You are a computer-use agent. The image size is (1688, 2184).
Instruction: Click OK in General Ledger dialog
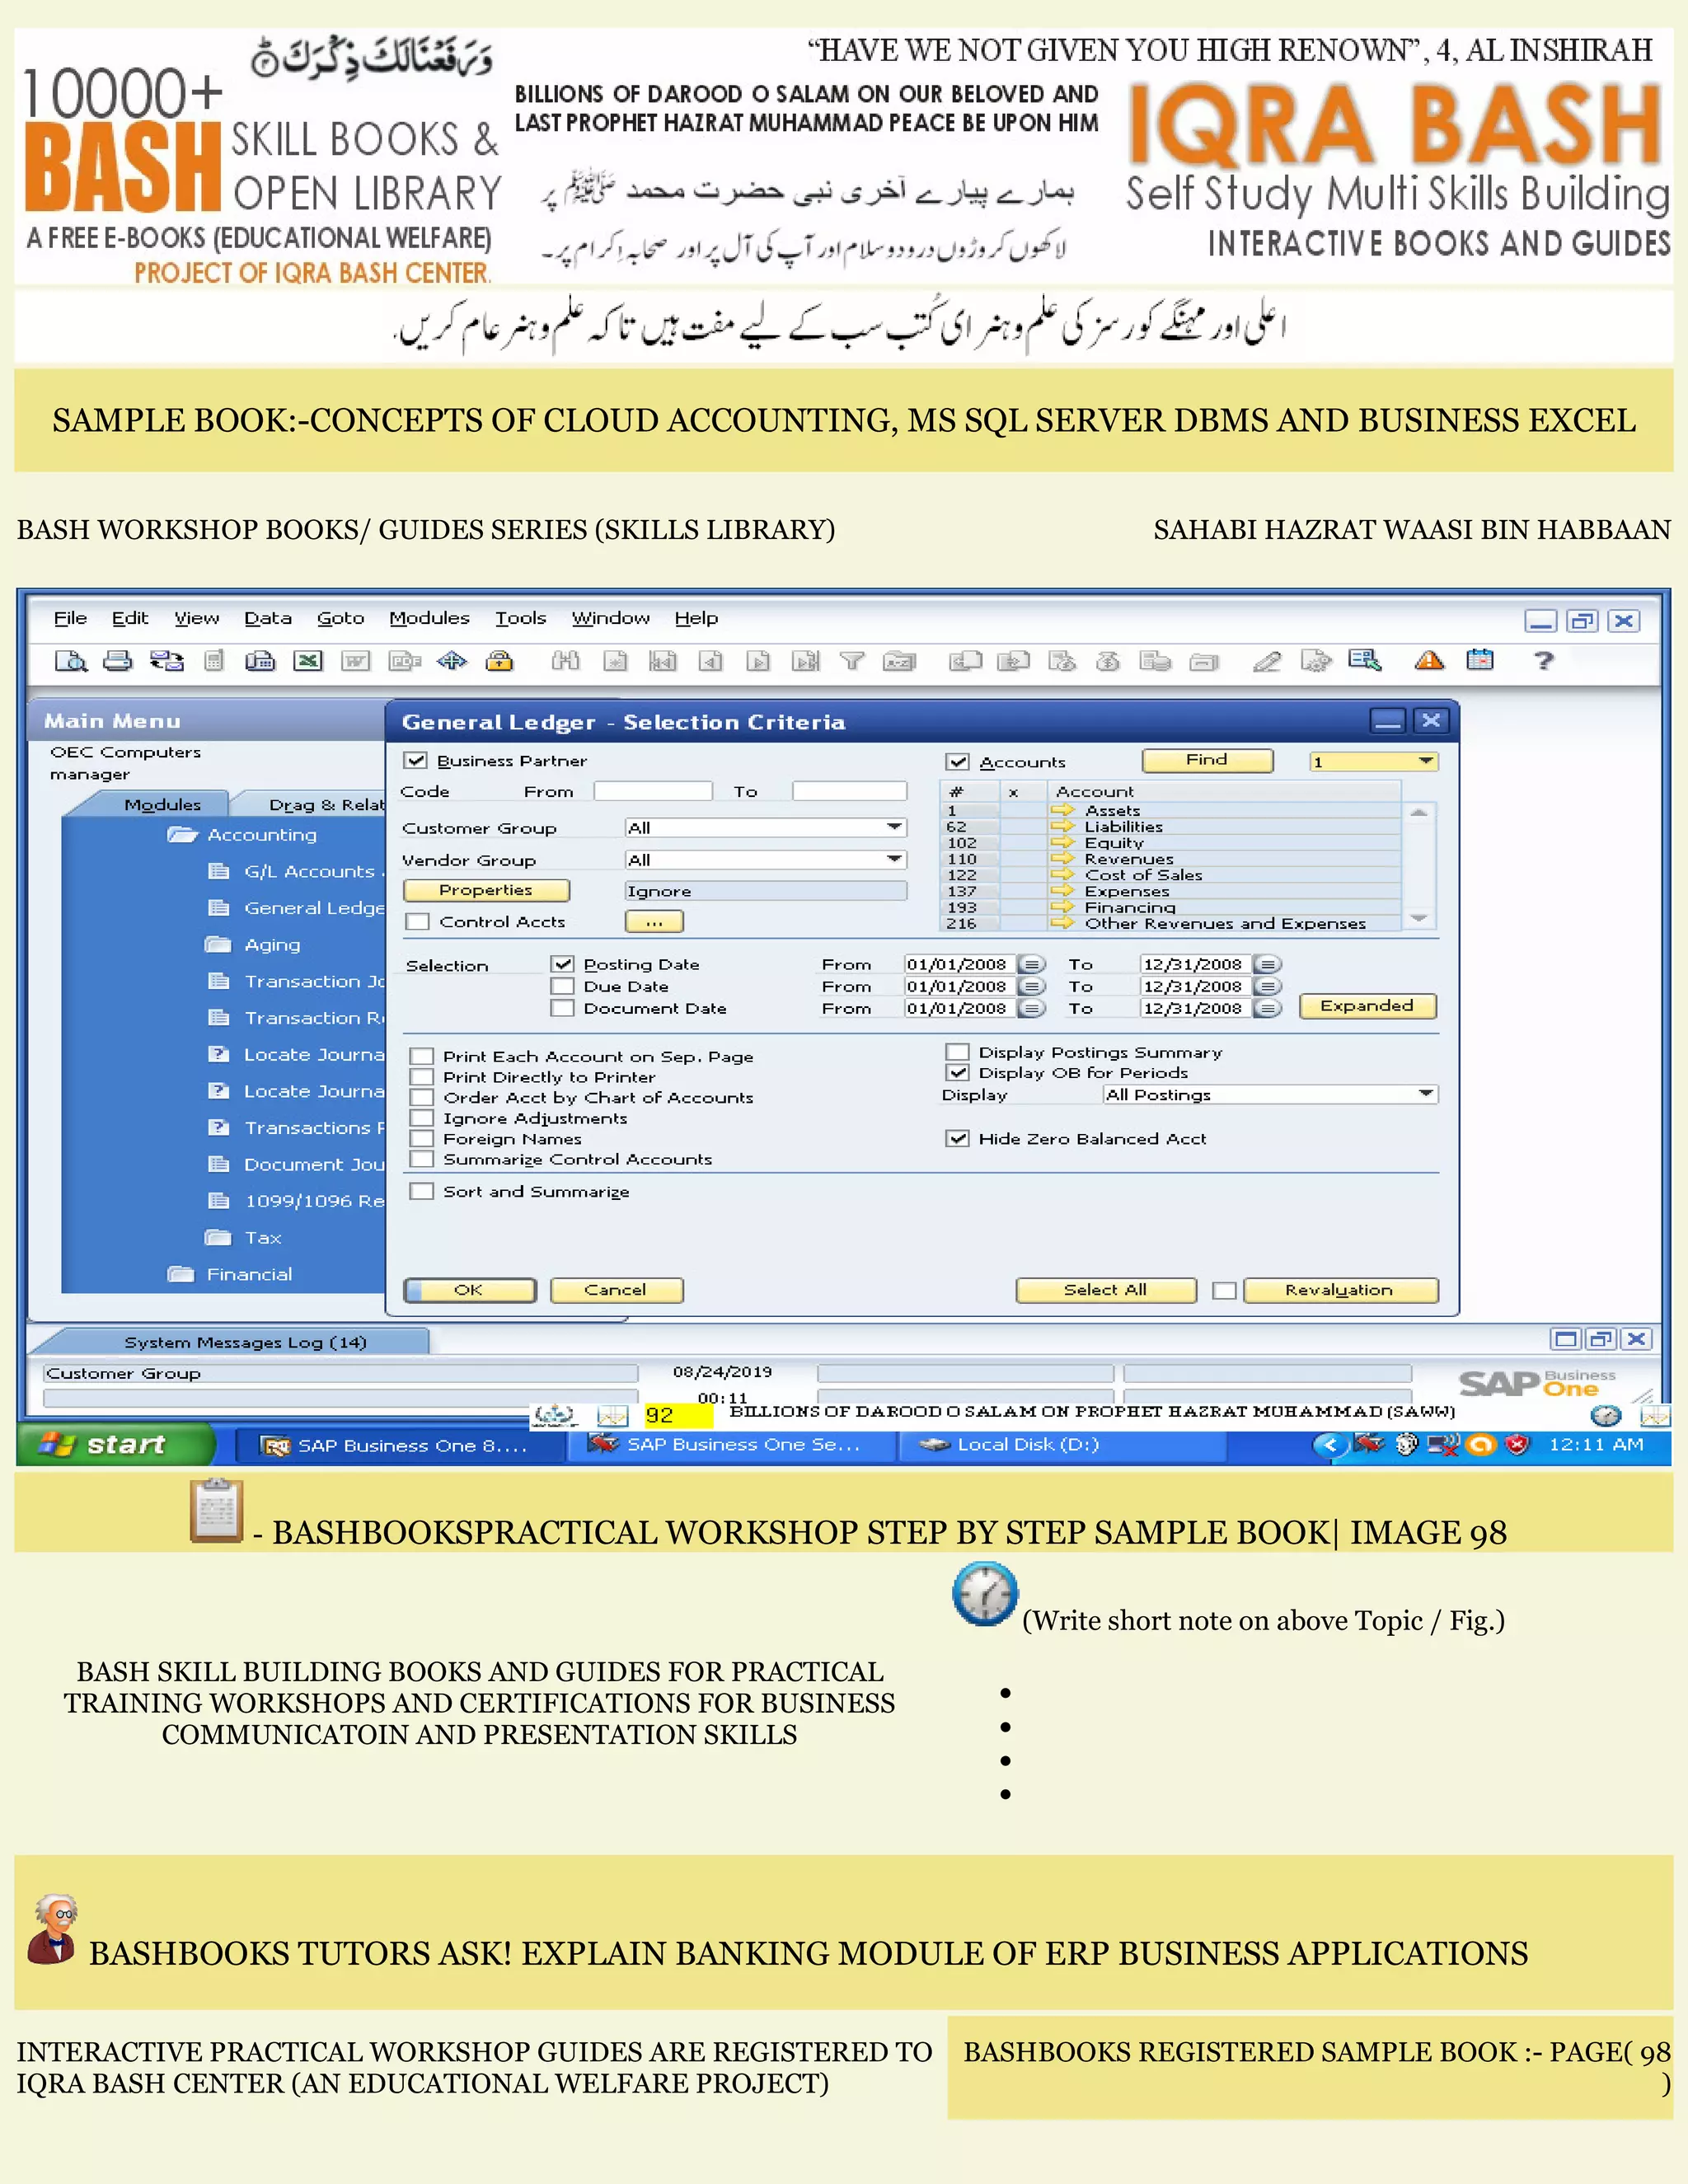pos(469,1290)
